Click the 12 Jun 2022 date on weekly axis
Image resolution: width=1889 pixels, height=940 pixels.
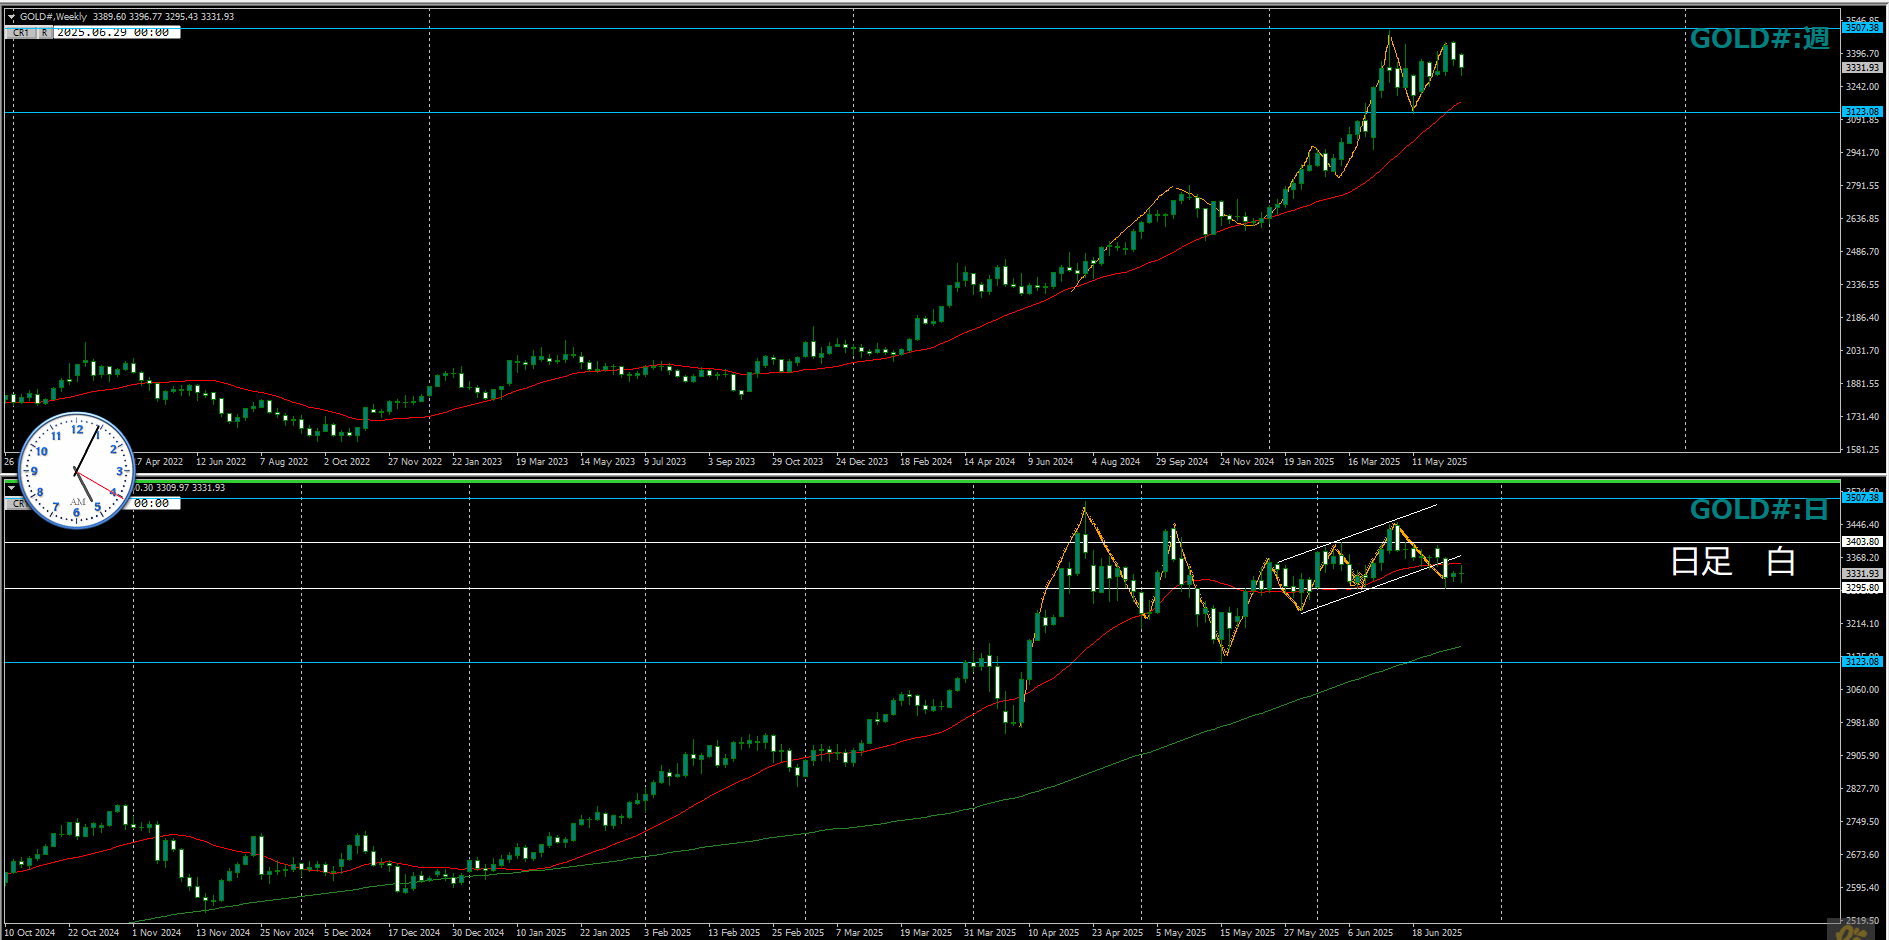[x=221, y=462]
